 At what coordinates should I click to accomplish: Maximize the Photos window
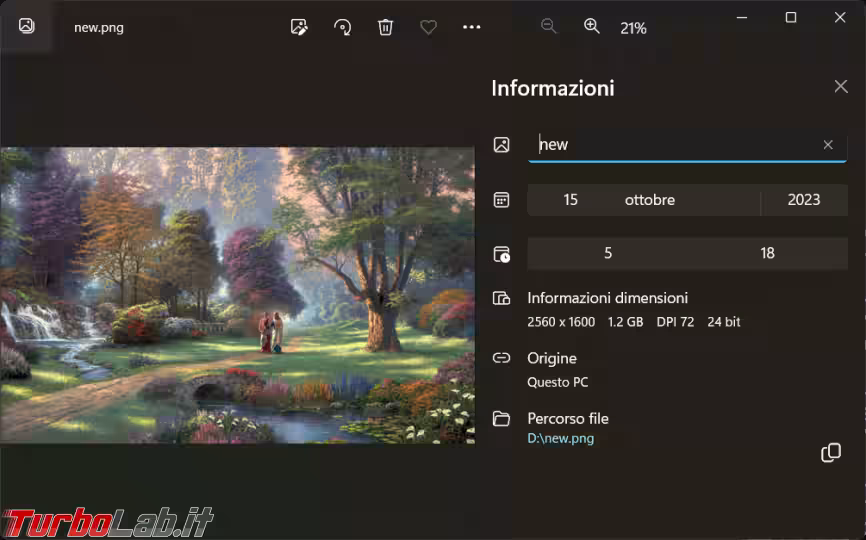791,18
